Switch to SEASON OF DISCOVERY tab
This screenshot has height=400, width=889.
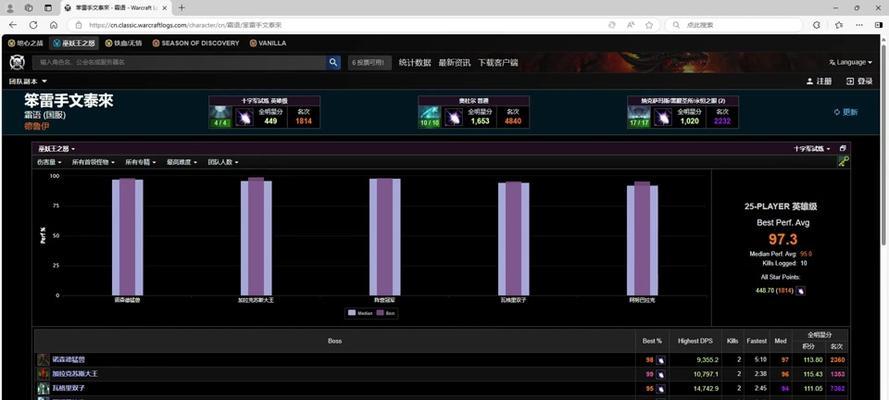tap(196, 43)
